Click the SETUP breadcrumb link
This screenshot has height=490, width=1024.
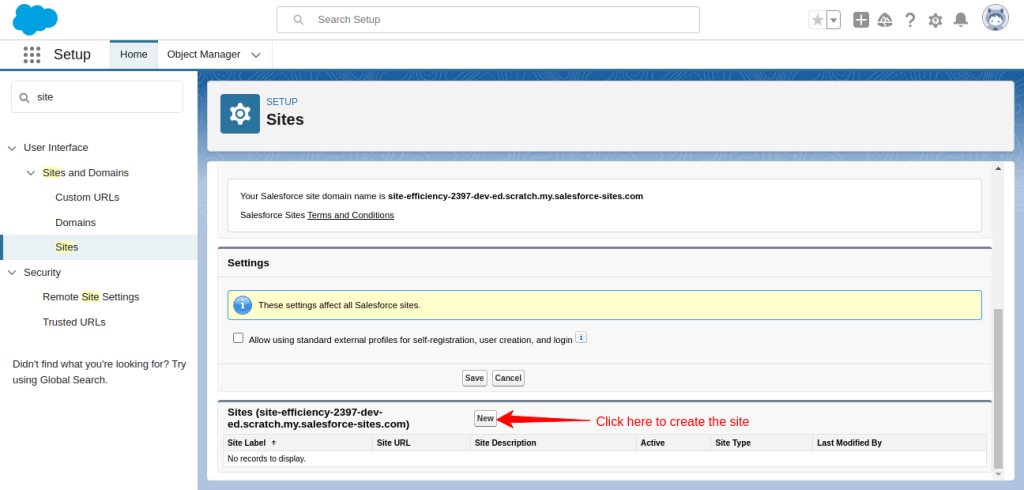tap(282, 102)
